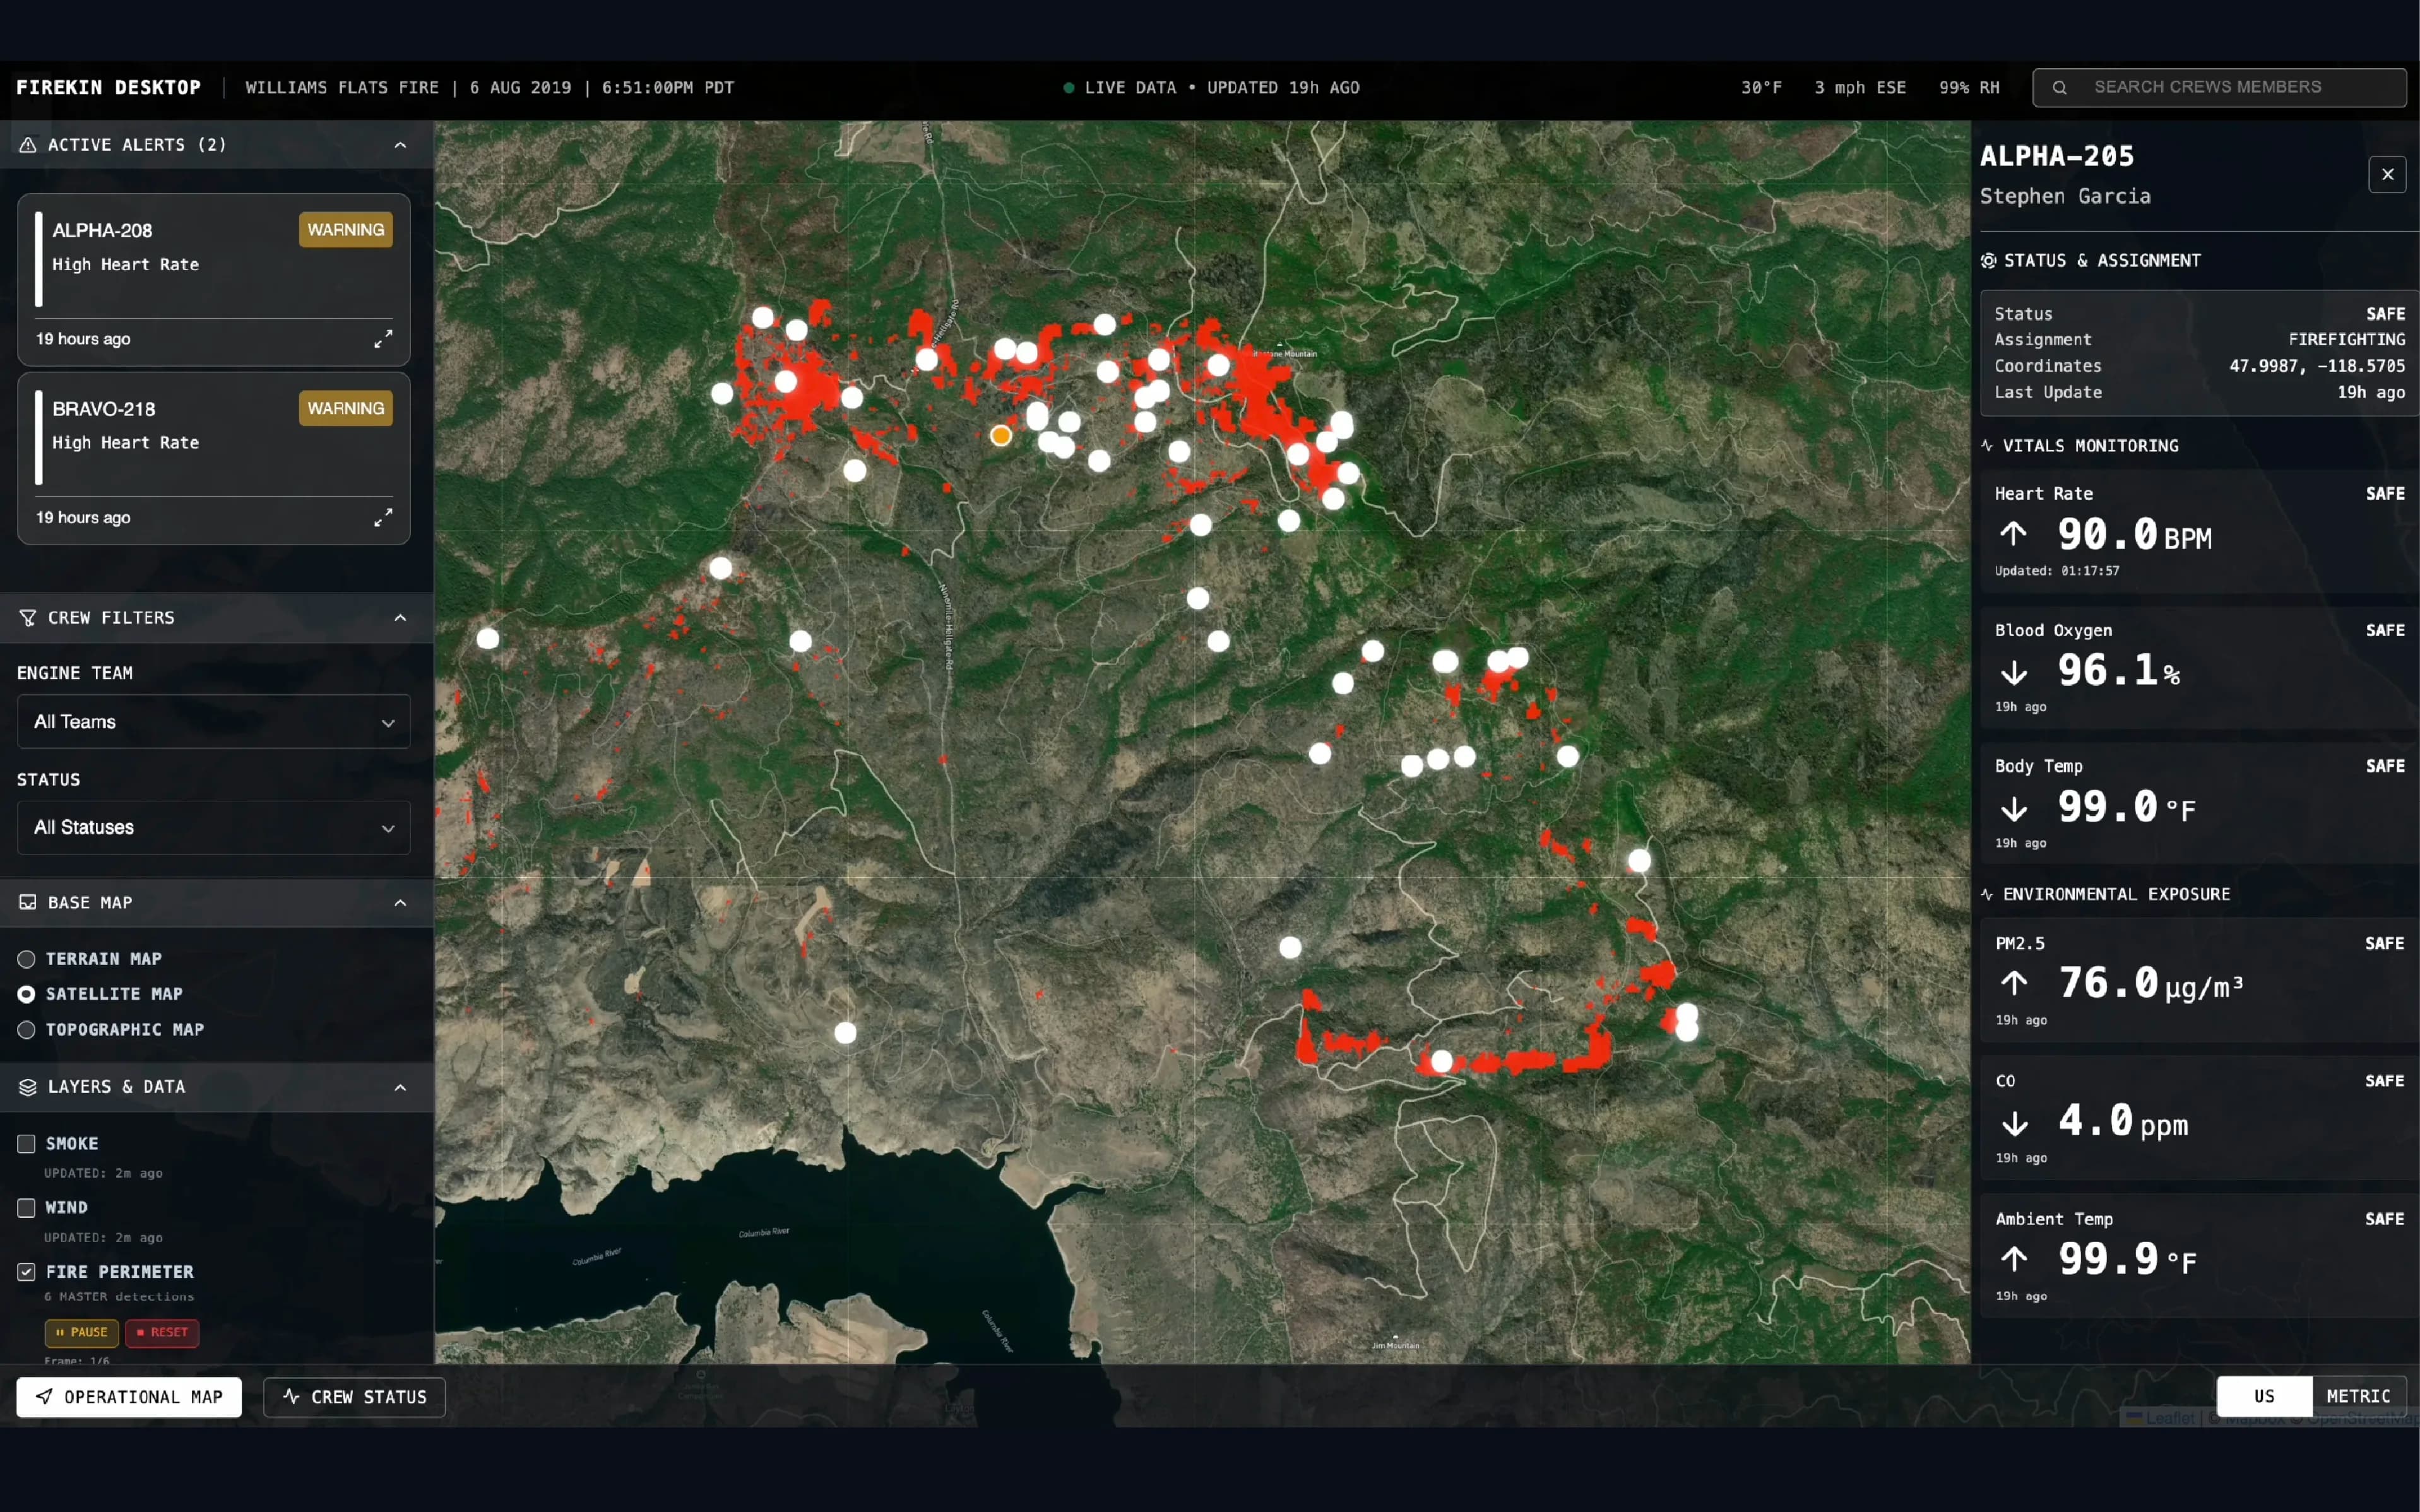
Task: Enable the Smoke layer checkbox
Action: coord(27,1143)
